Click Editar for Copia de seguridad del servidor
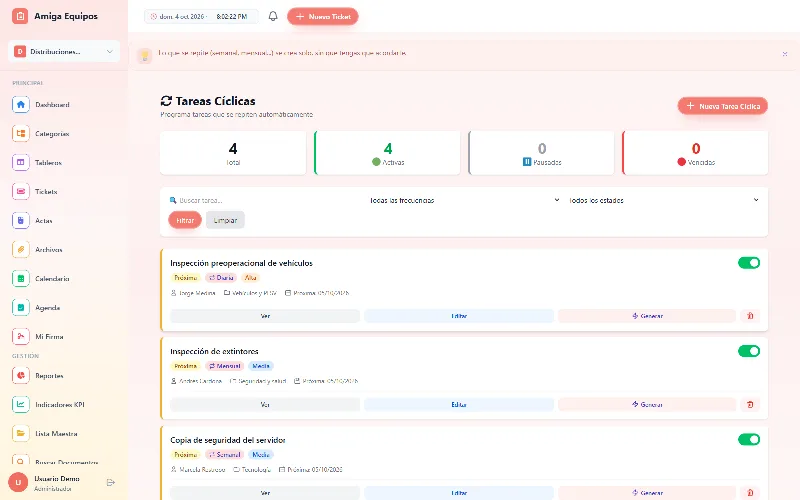 pos(459,493)
